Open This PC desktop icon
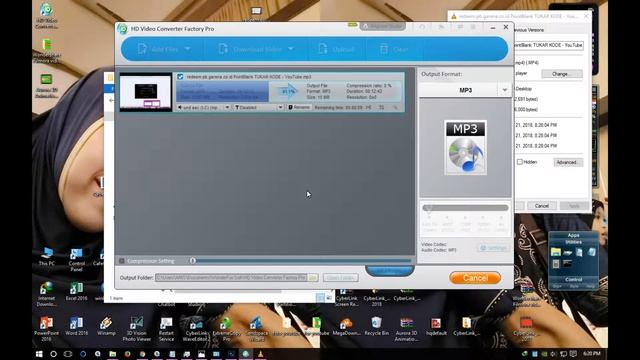640x360 pixels. 47,256
